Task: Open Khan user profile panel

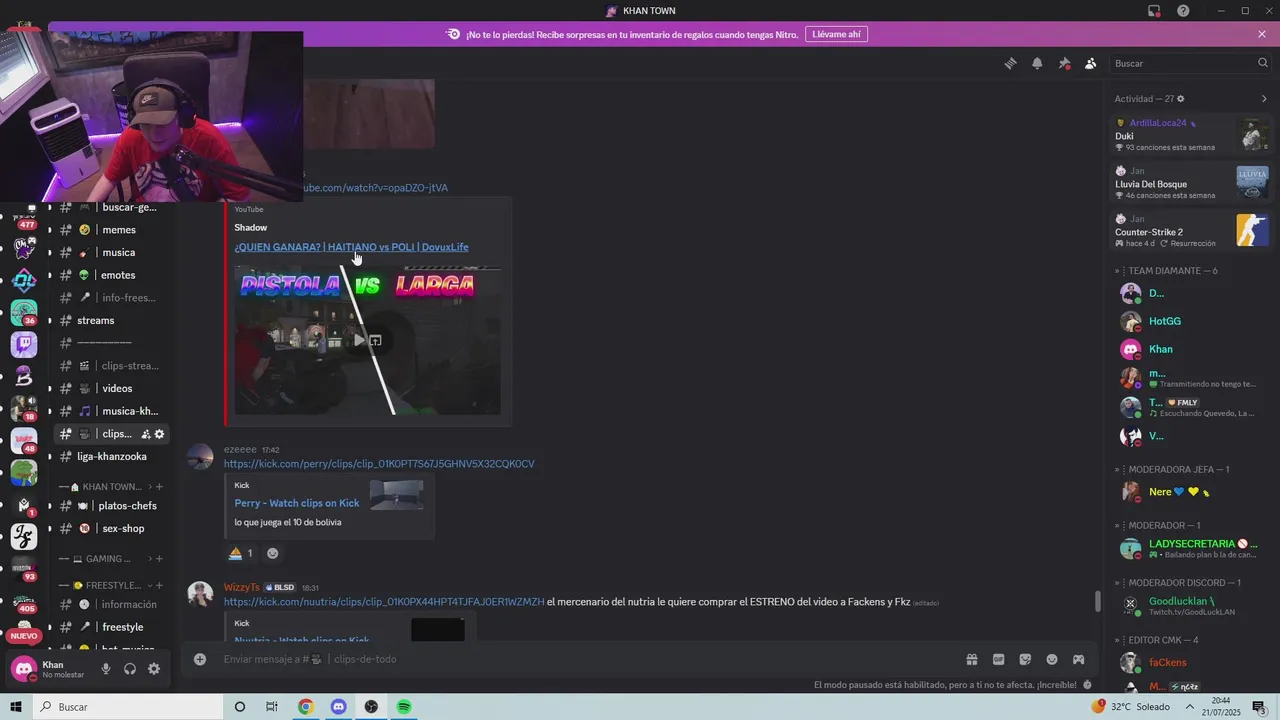Action: point(50,669)
